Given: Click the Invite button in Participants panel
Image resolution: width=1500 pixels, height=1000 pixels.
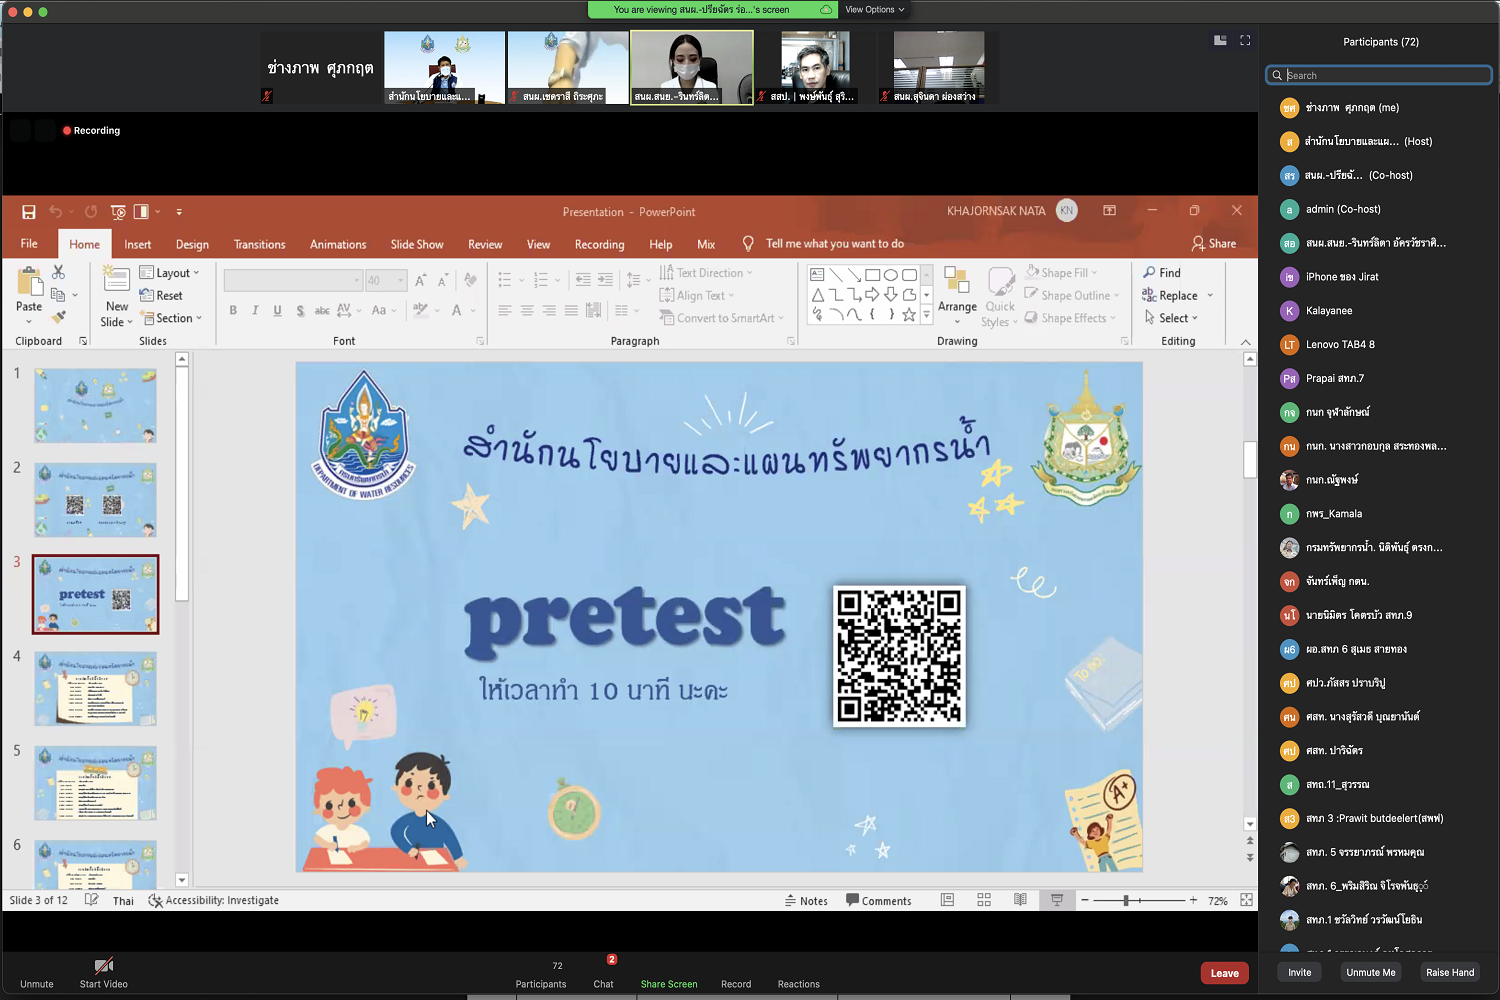Looking at the screenshot, I should pyautogui.click(x=1300, y=972).
